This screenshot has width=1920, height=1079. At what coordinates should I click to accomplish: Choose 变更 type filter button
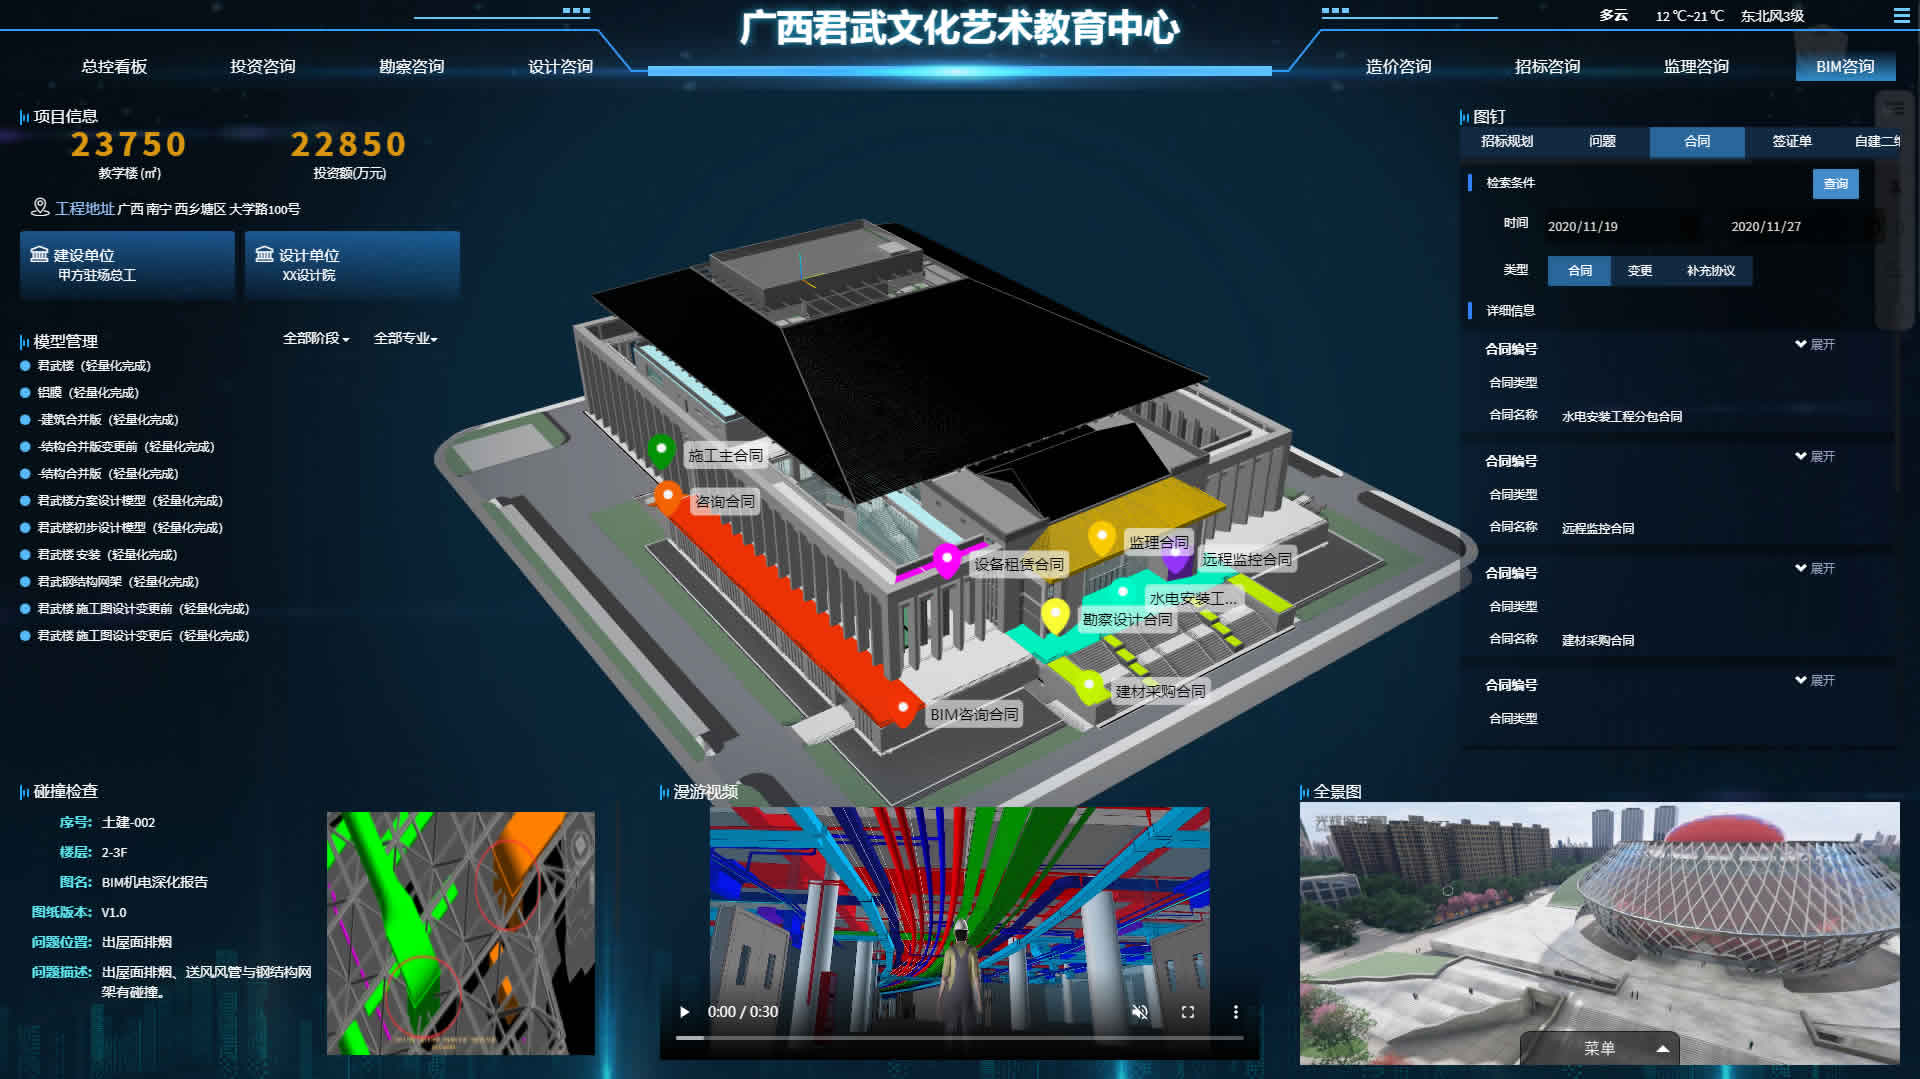[x=1640, y=271]
